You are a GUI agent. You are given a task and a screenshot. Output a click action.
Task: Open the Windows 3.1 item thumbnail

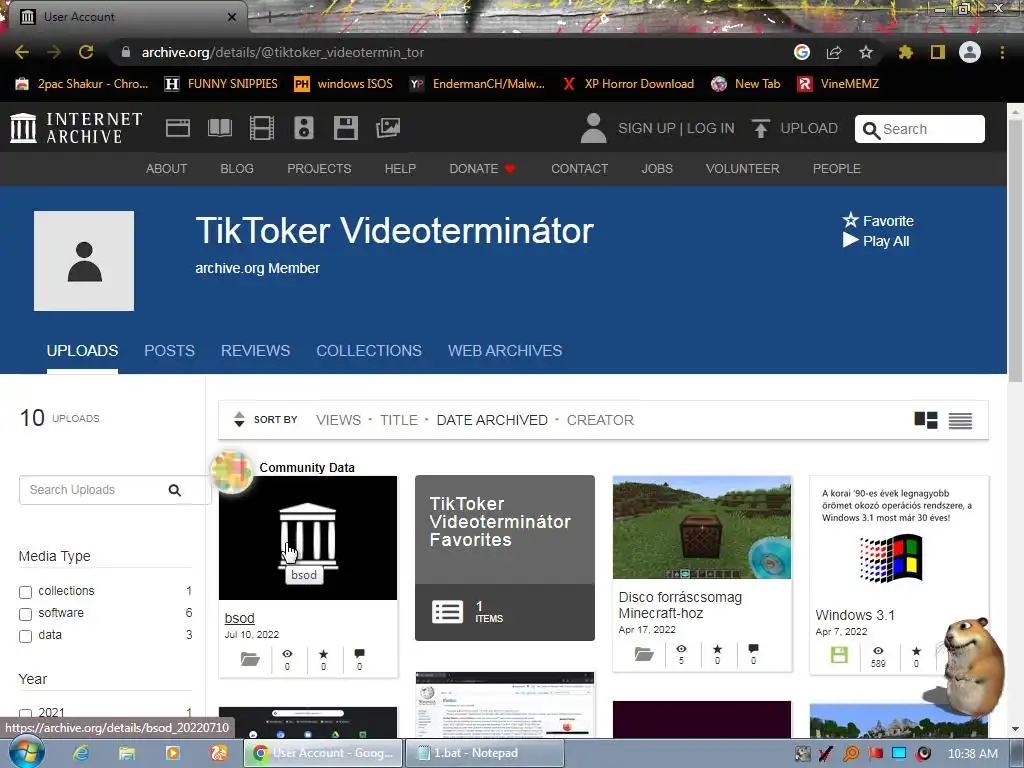coord(899,539)
